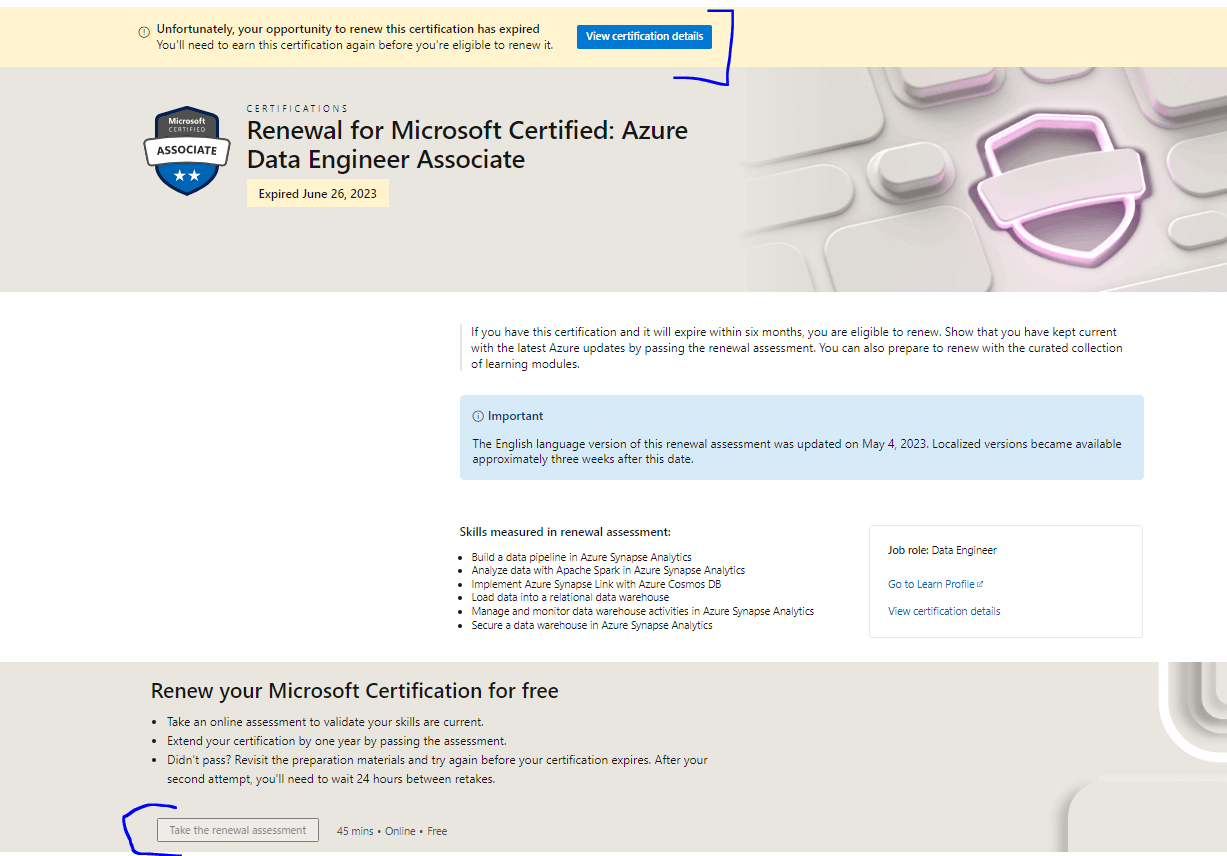Click the Didn't pass? retake bullet text
Screen dimensions: 1227x856
pos(437,770)
